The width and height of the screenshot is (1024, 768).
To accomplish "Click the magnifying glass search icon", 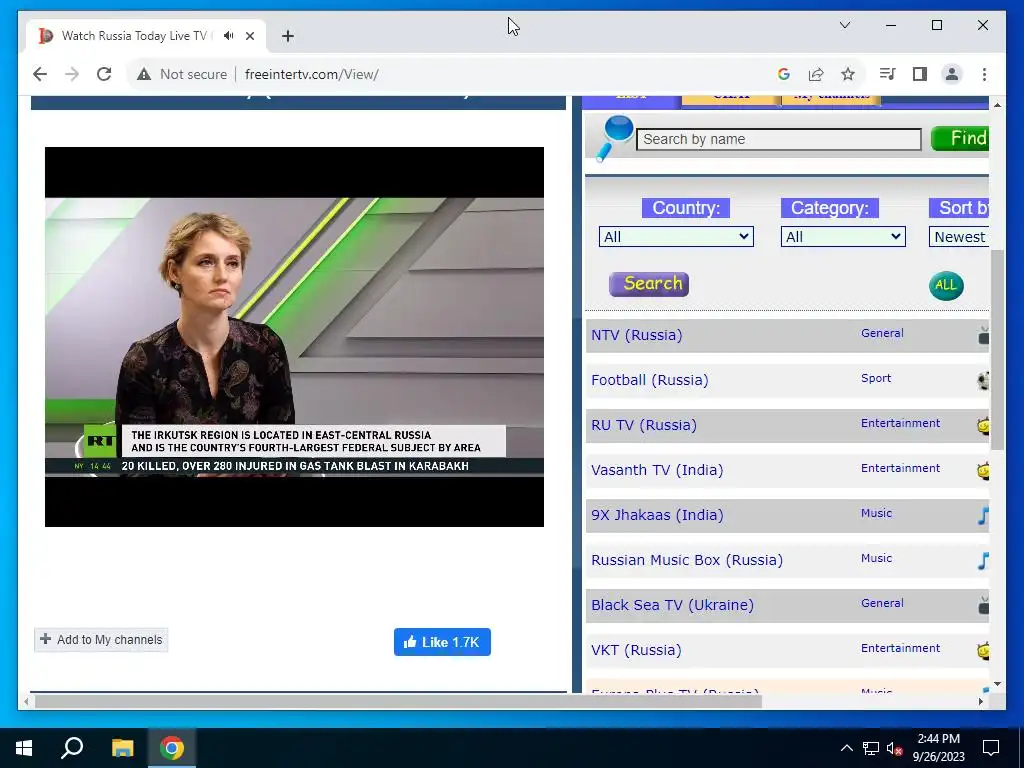I will 614,138.
